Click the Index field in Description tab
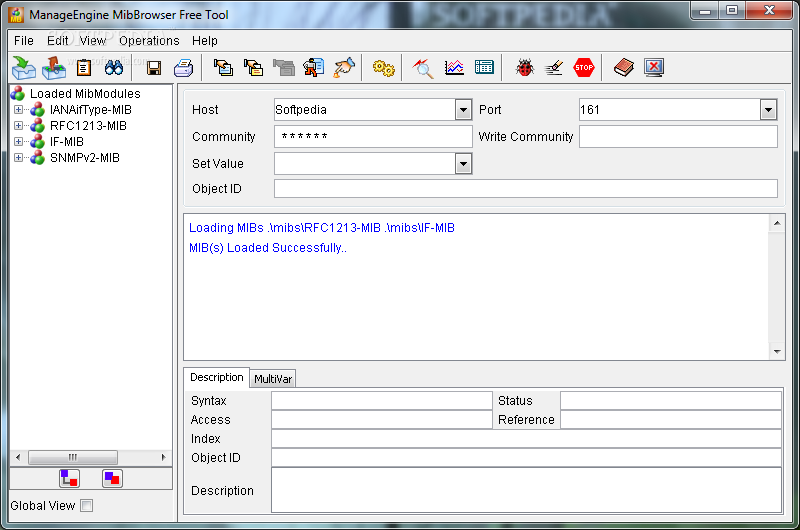Screen dimensions: 800x530 [x=526, y=439]
